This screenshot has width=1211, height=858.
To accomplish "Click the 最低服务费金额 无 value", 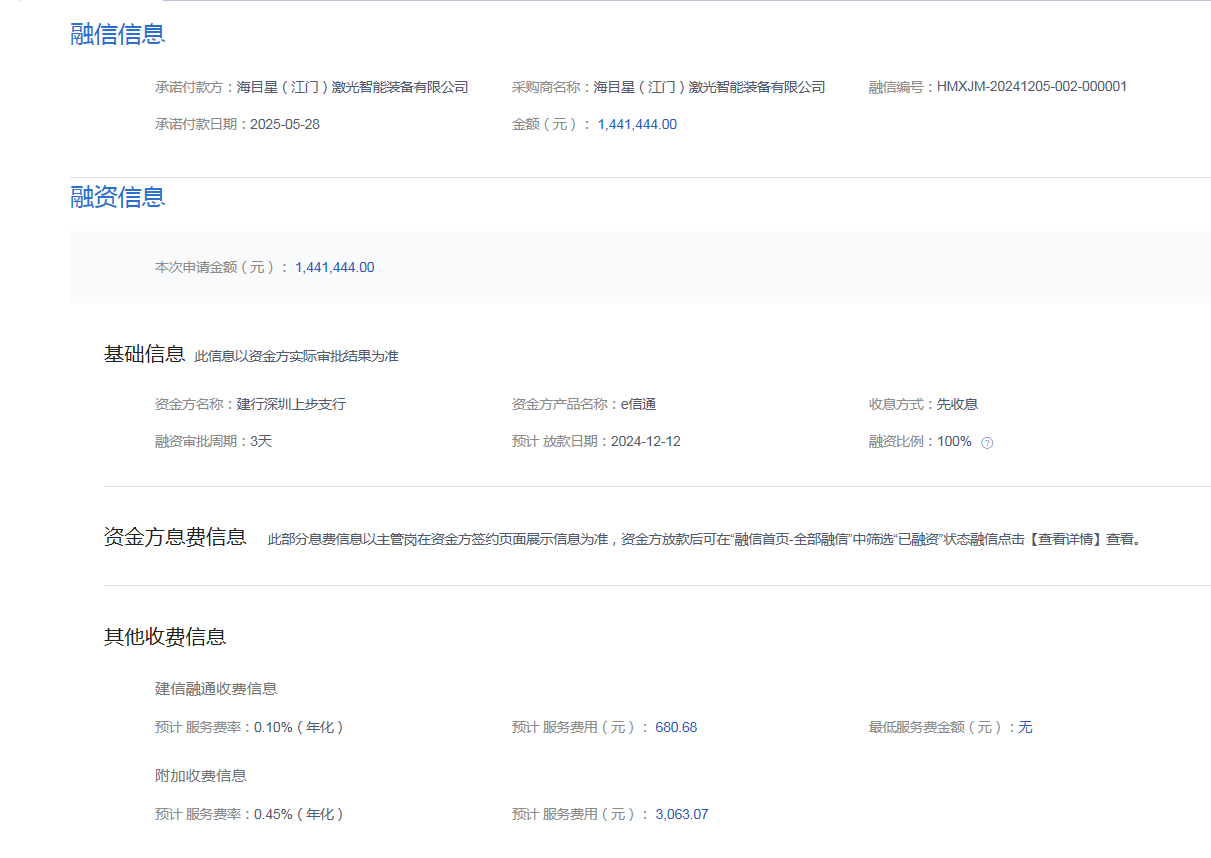I will pos(1025,727).
